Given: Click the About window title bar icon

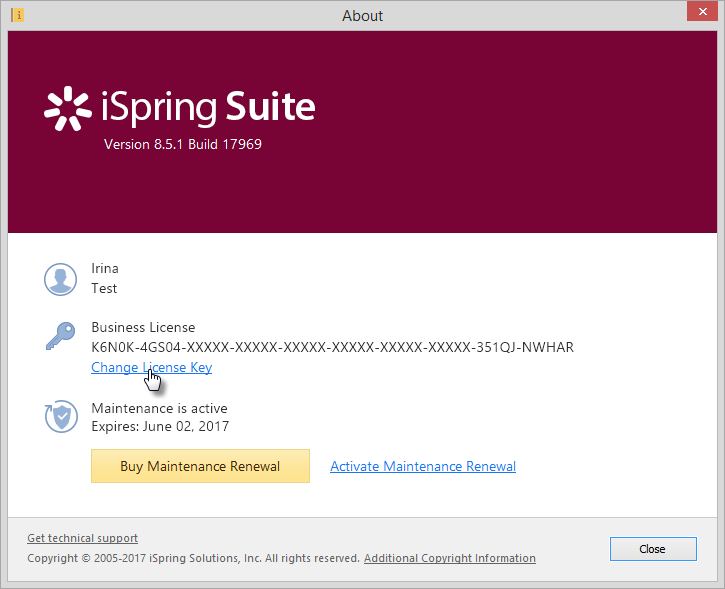Looking at the screenshot, I should [18, 15].
